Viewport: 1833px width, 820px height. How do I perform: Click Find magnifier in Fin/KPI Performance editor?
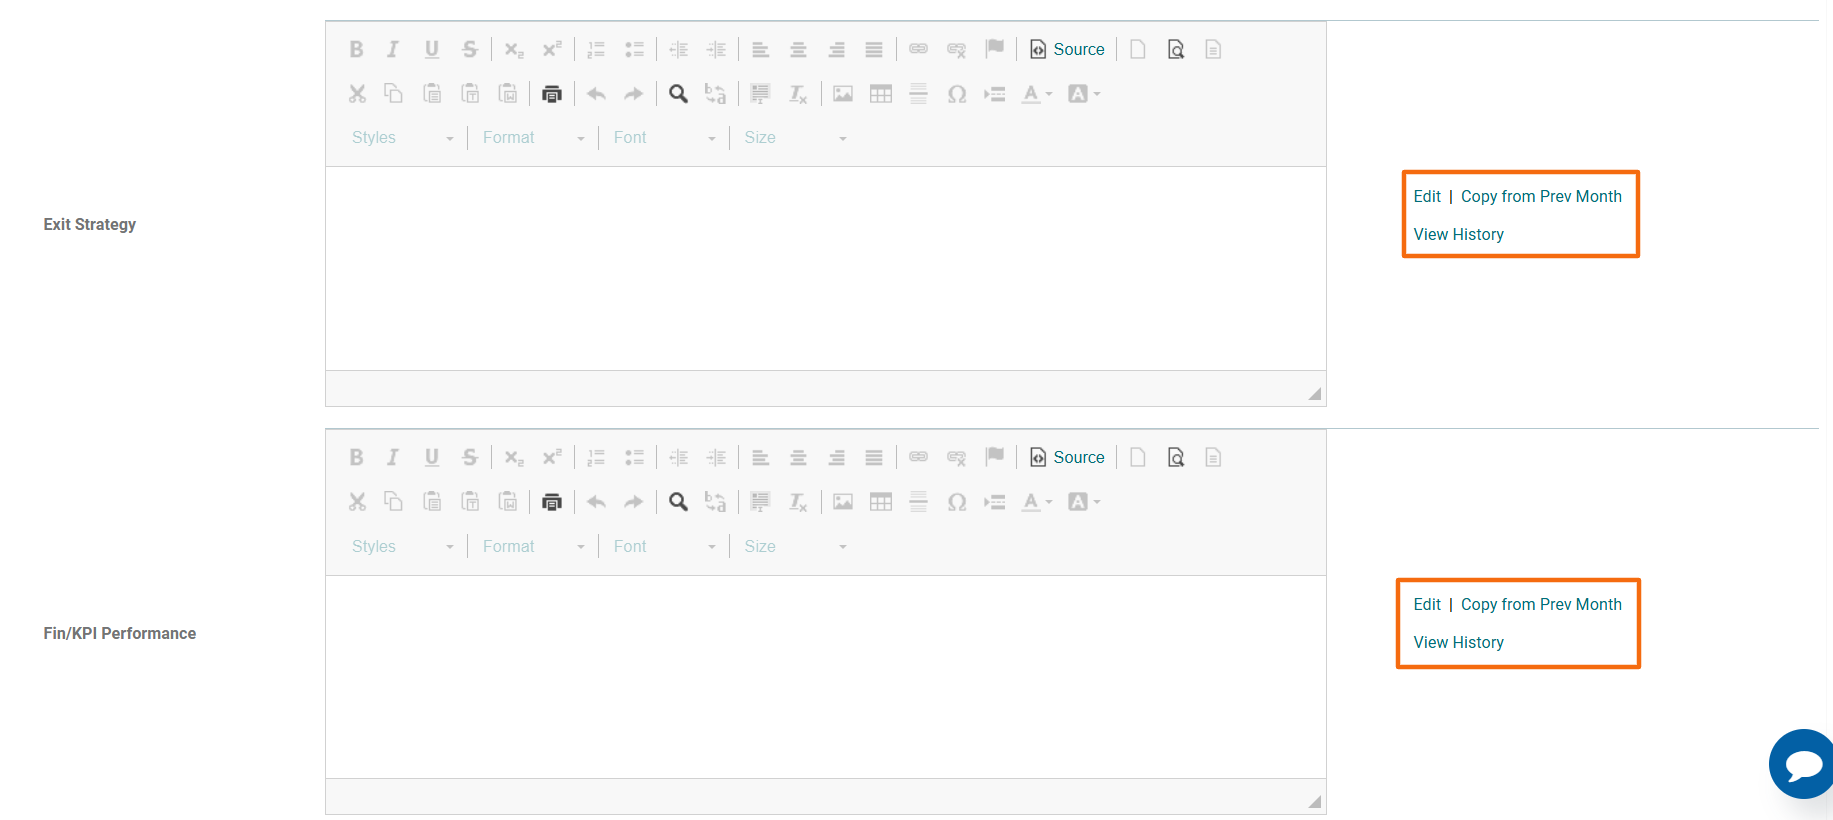(x=678, y=502)
